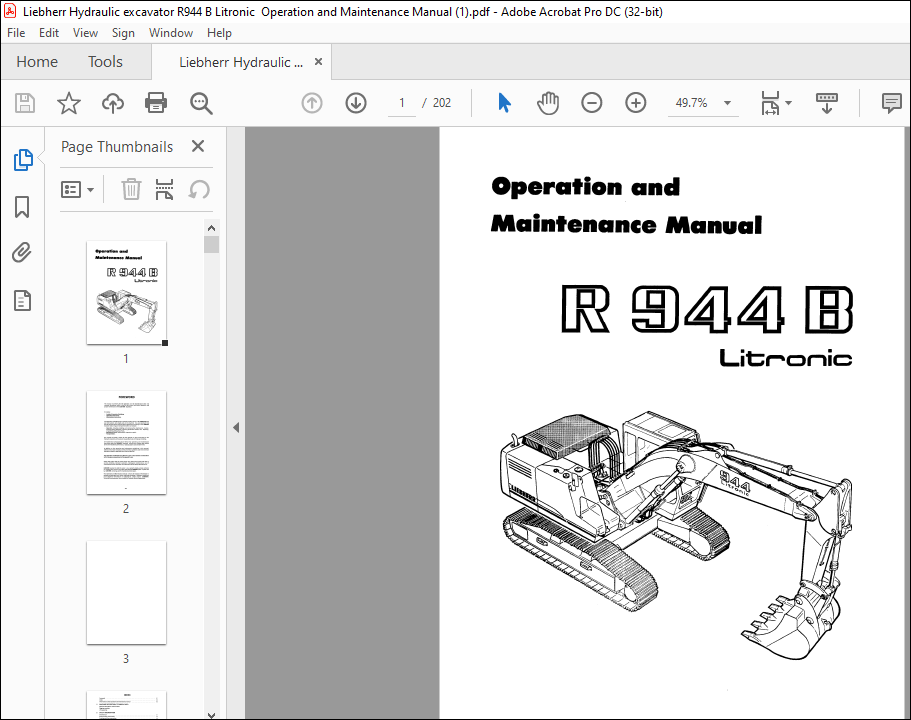This screenshot has width=911, height=720.
Task: Click the Adobe Acrobat title bar icon
Action: point(10,11)
